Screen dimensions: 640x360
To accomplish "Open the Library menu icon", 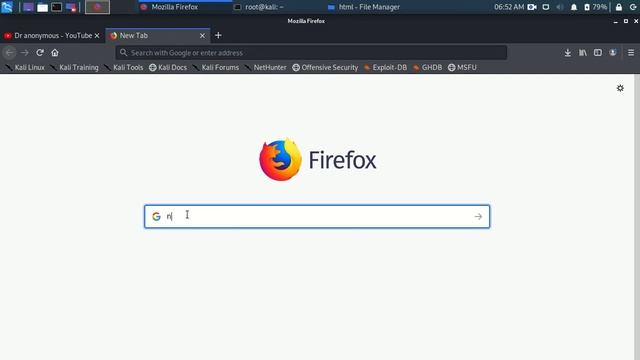I will [x=583, y=53].
